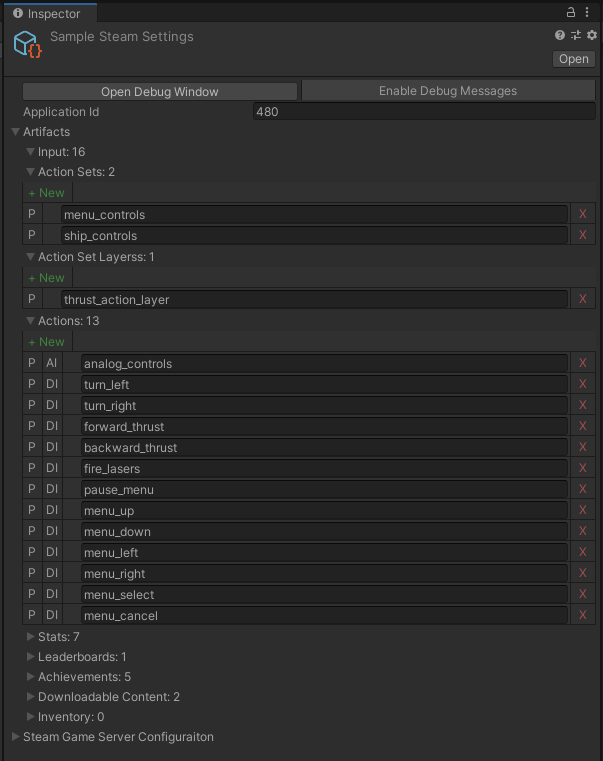
Task: Click the DI type button for pause_menu
Action: tap(52, 489)
